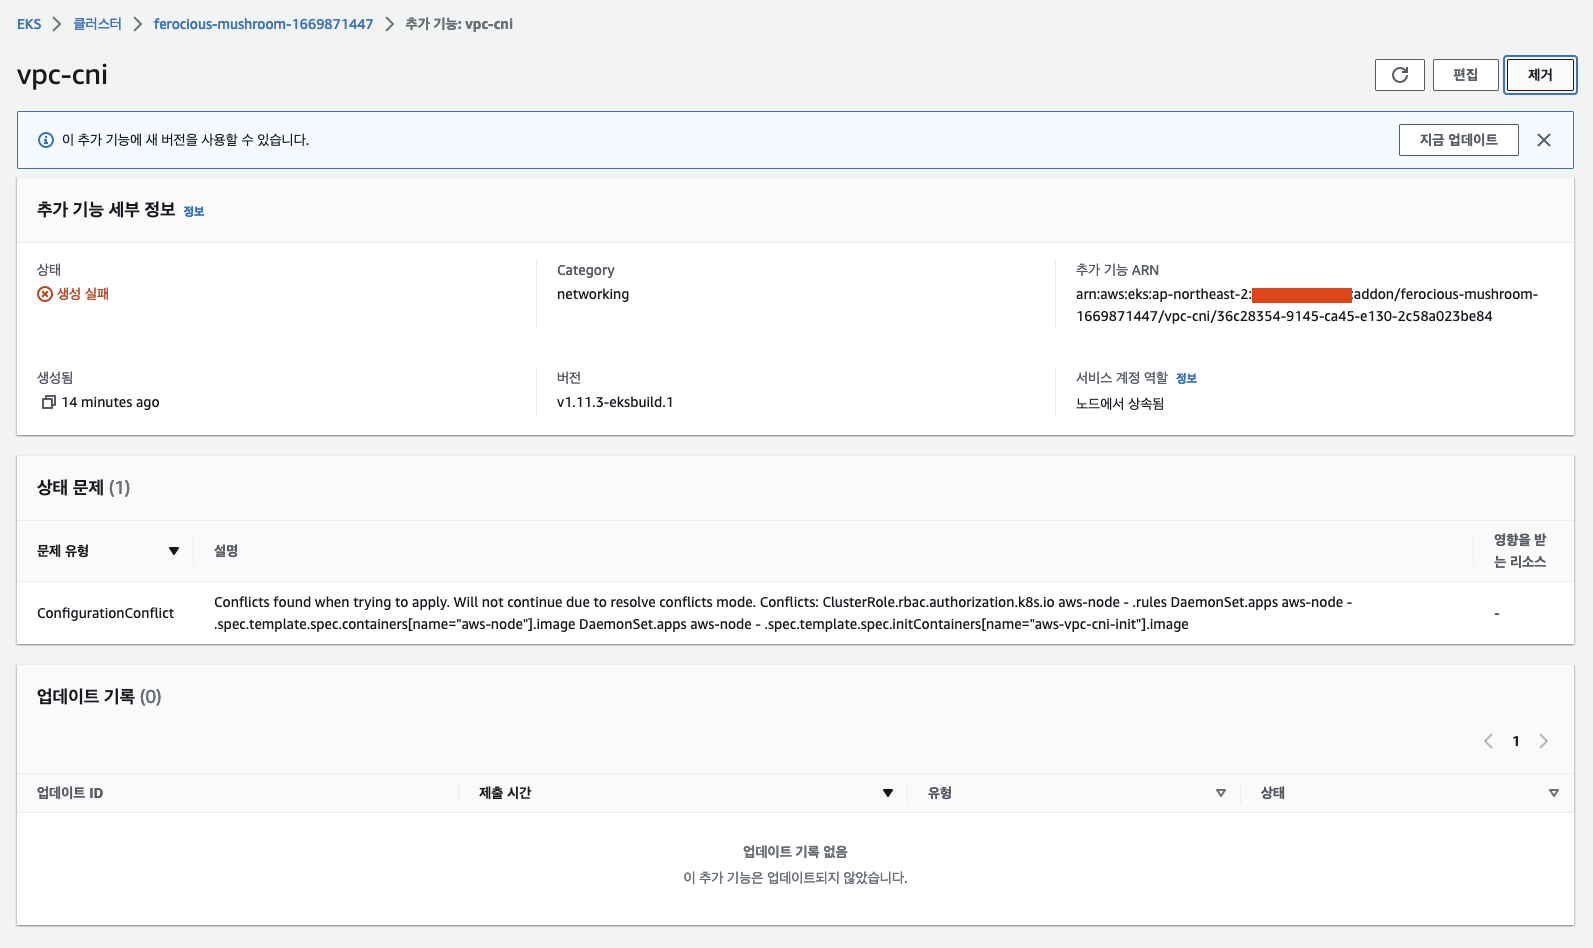Click the 업데이트 기록 없음 message

pos(795,852)
